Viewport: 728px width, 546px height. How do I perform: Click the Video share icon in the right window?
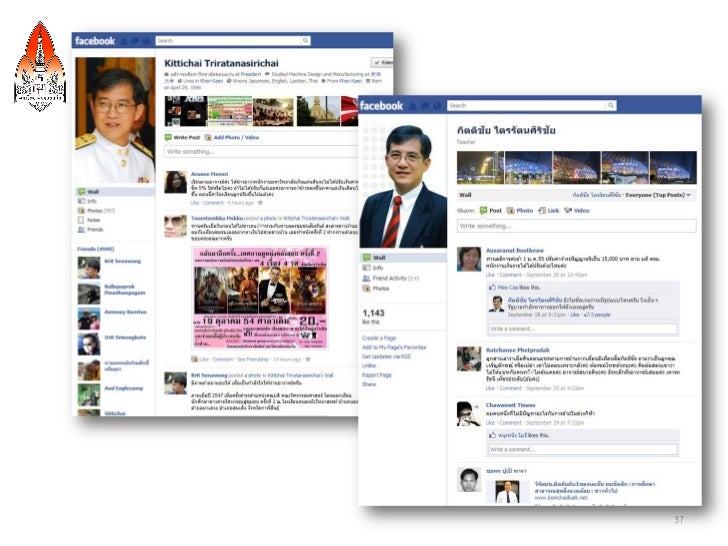(568, 210)
